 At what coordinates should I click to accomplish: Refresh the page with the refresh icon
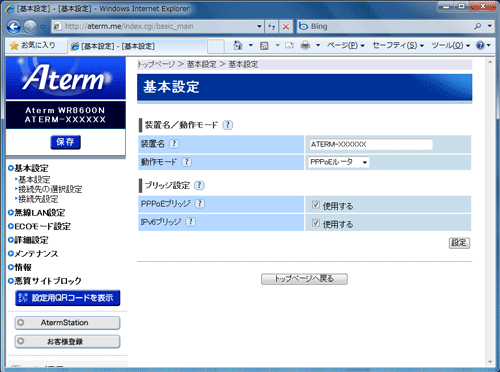[x=272, y=26]
